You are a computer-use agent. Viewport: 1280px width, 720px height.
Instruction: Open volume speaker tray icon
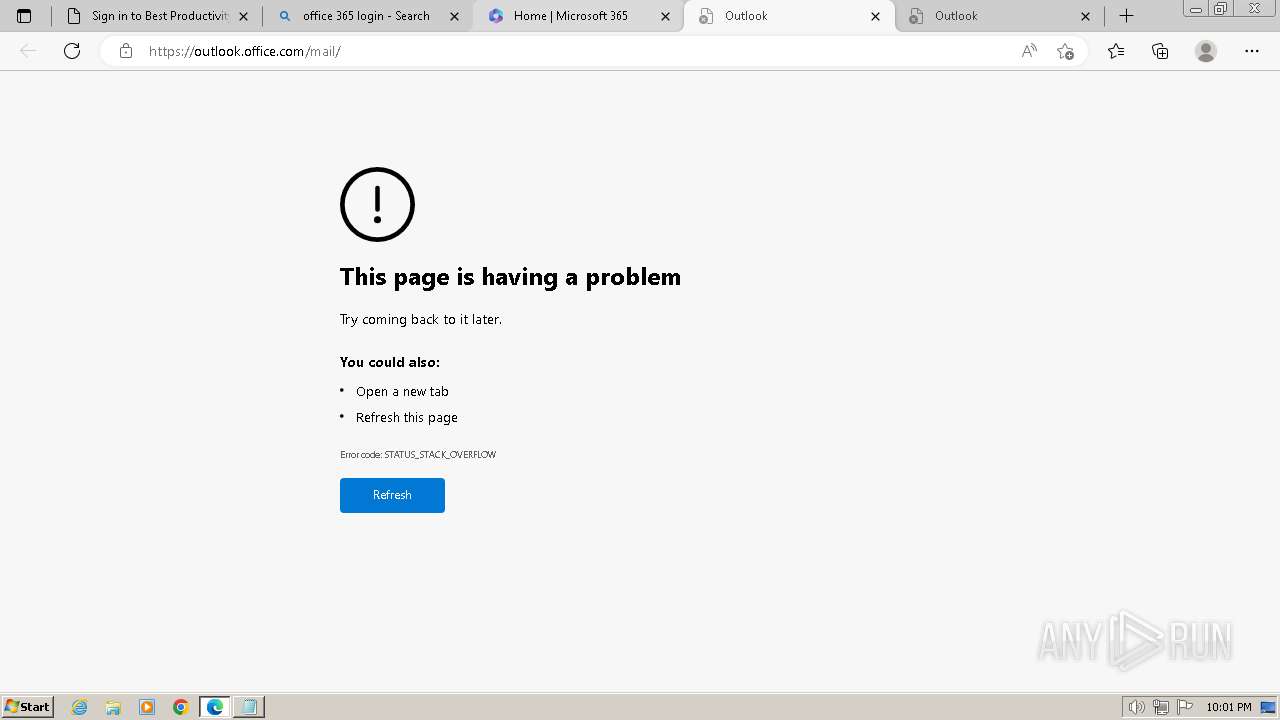[x=1136, y=707]
